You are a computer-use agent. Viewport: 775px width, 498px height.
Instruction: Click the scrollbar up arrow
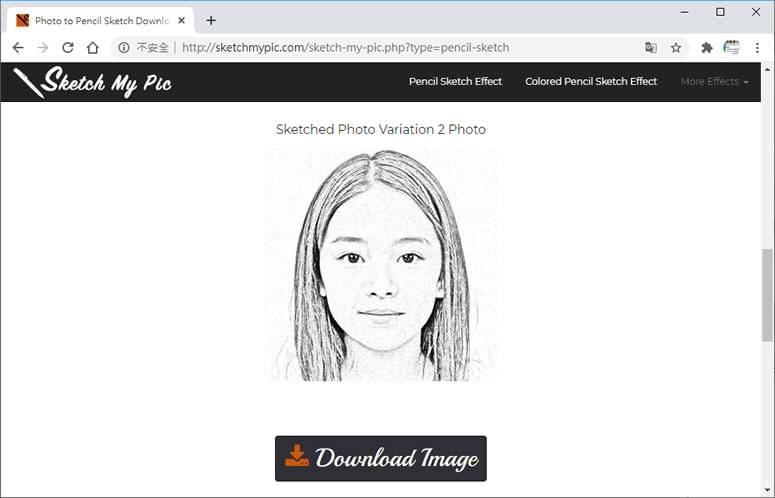coord(768,69)
